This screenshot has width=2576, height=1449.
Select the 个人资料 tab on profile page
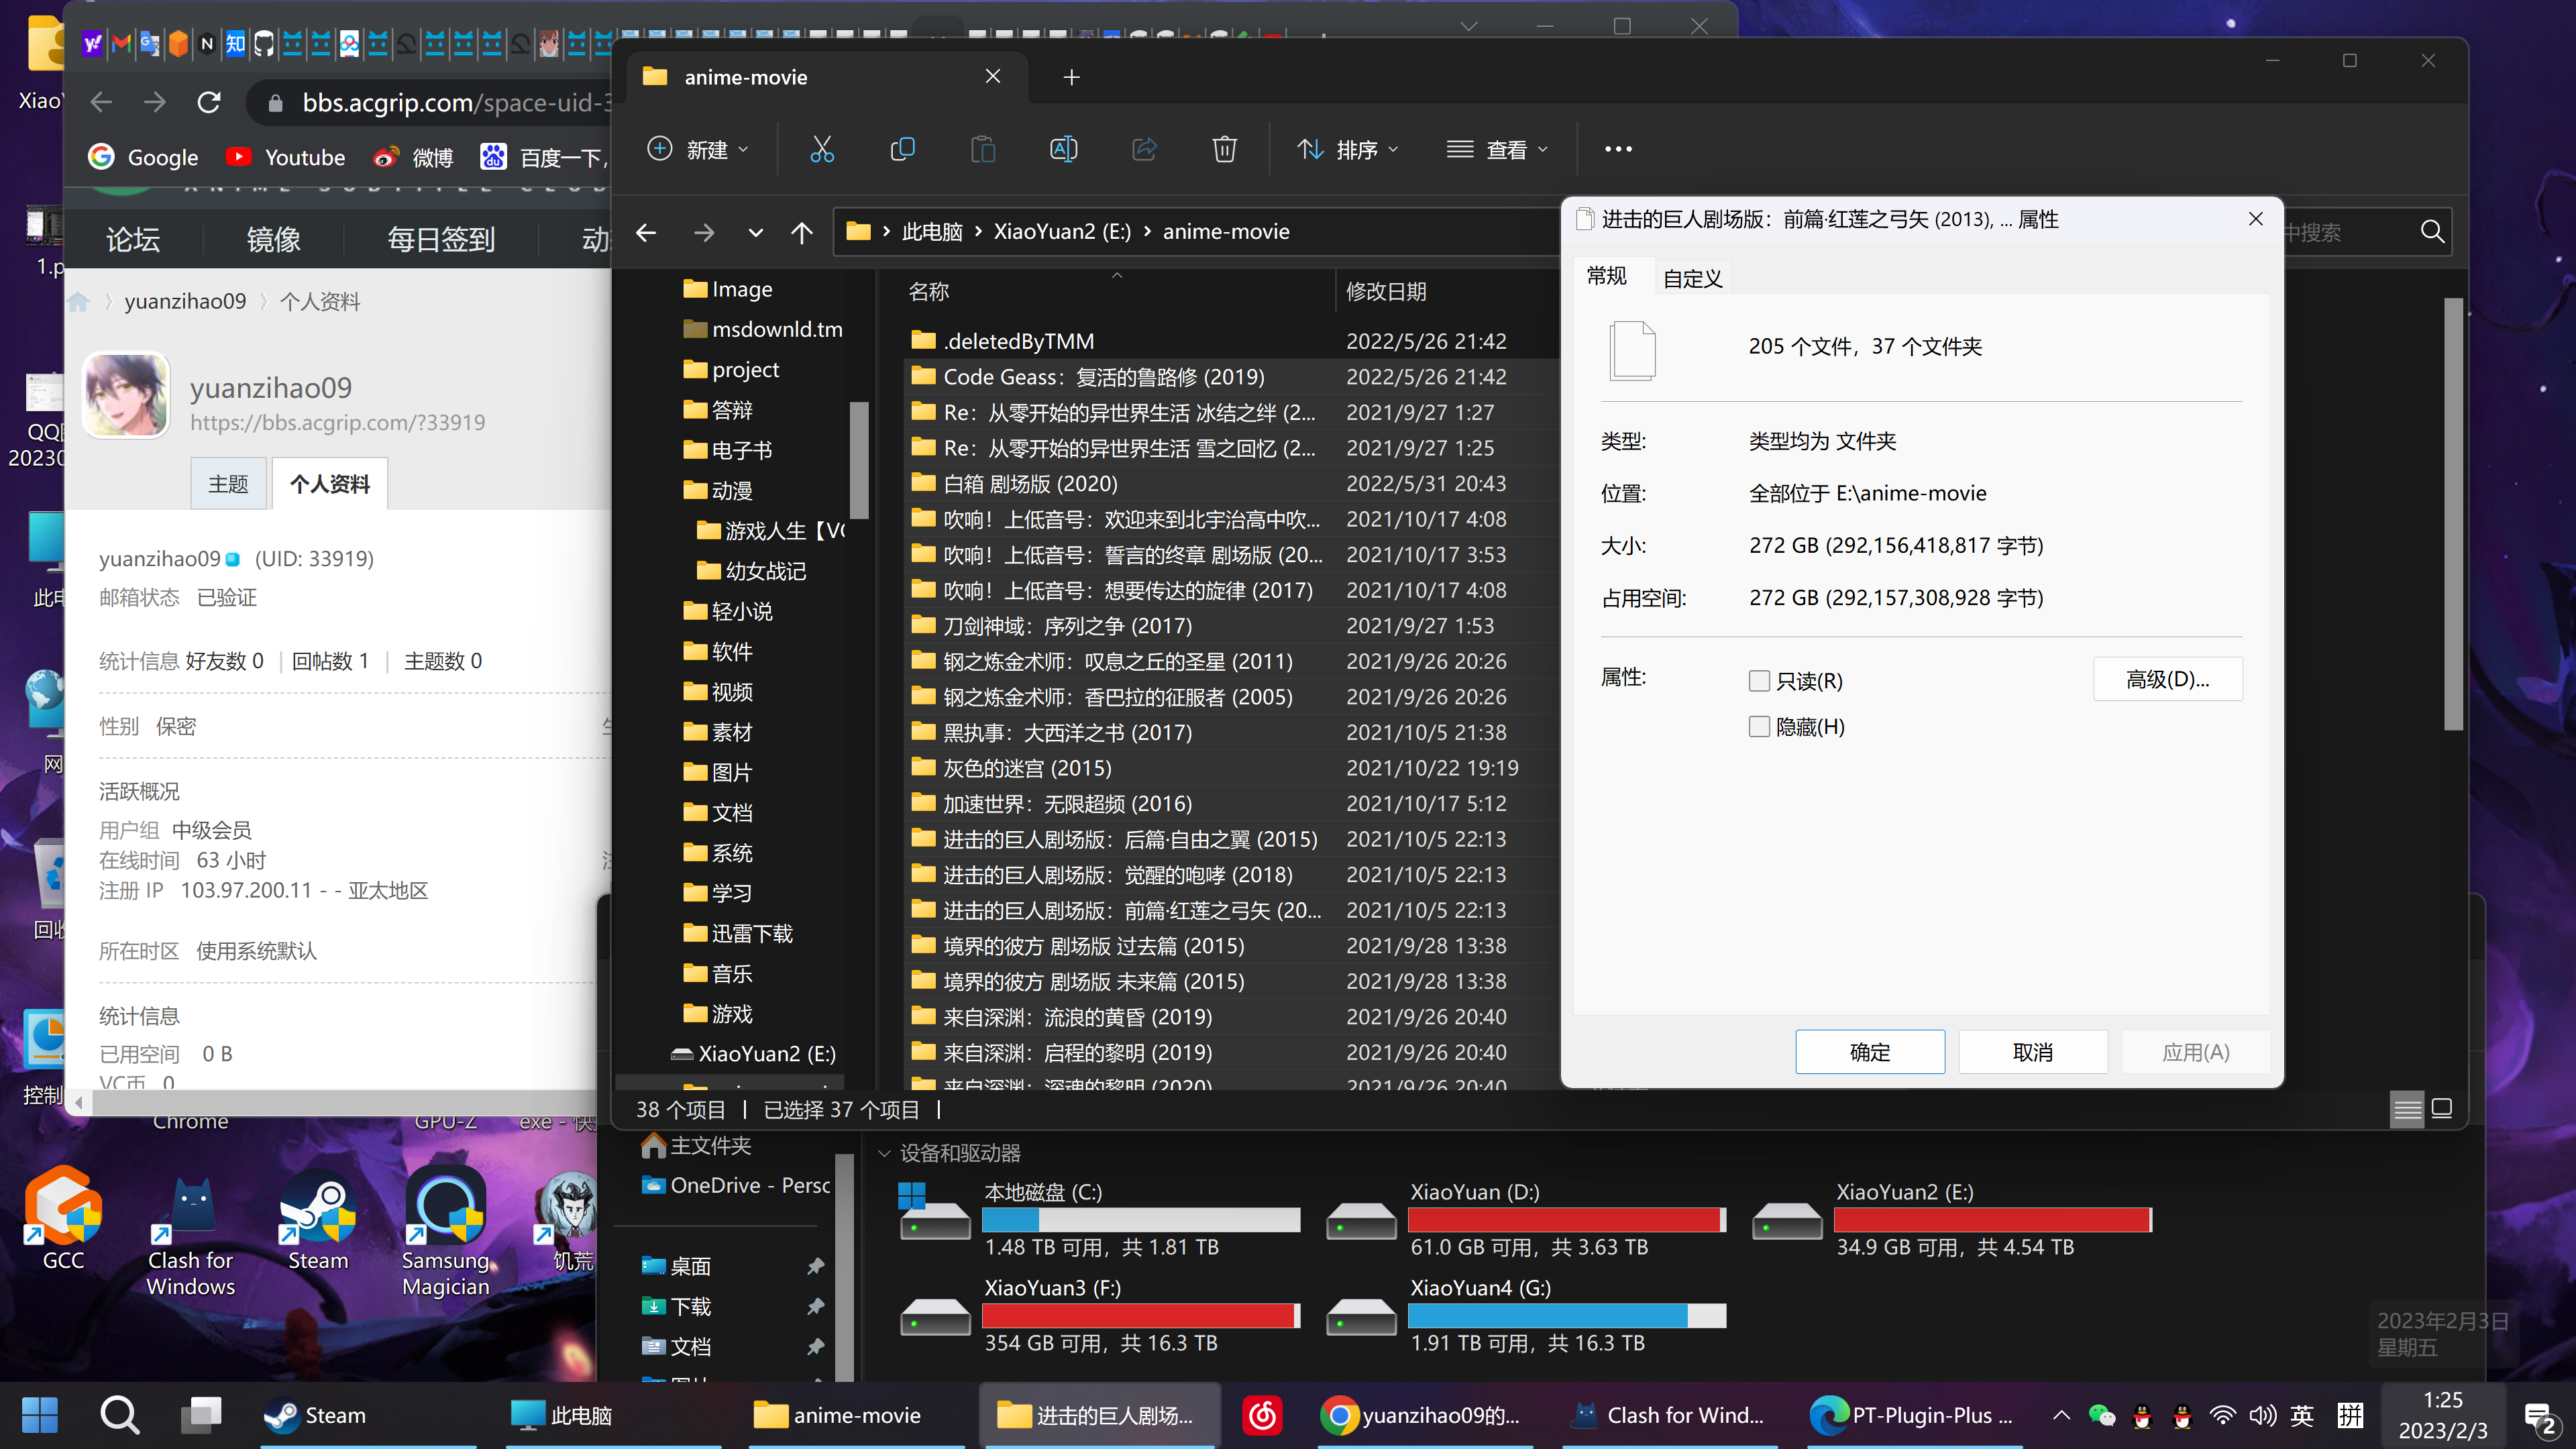pyautogui.click(x=330, y=484)
